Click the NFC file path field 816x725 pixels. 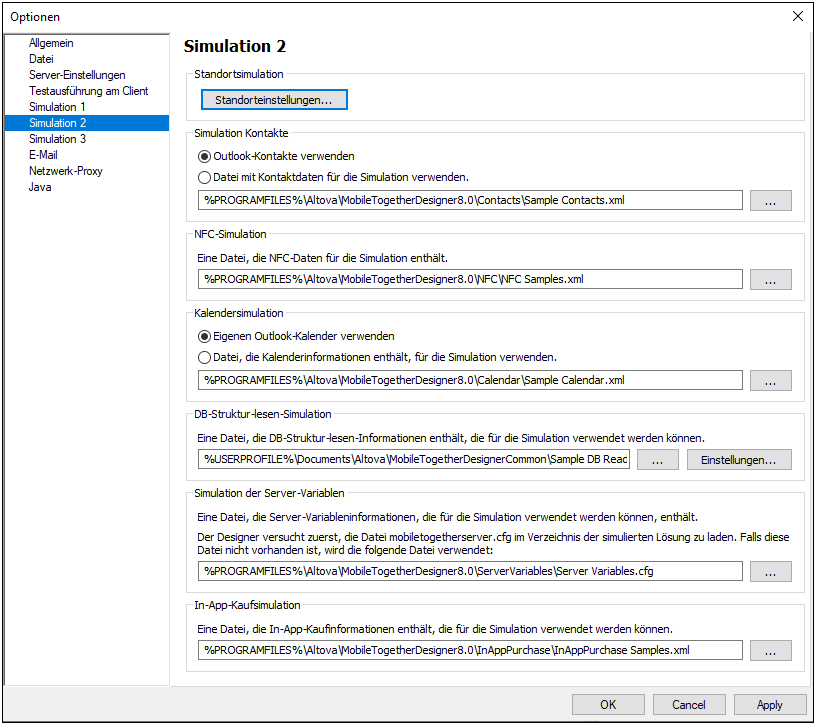(x=470, y=279)
